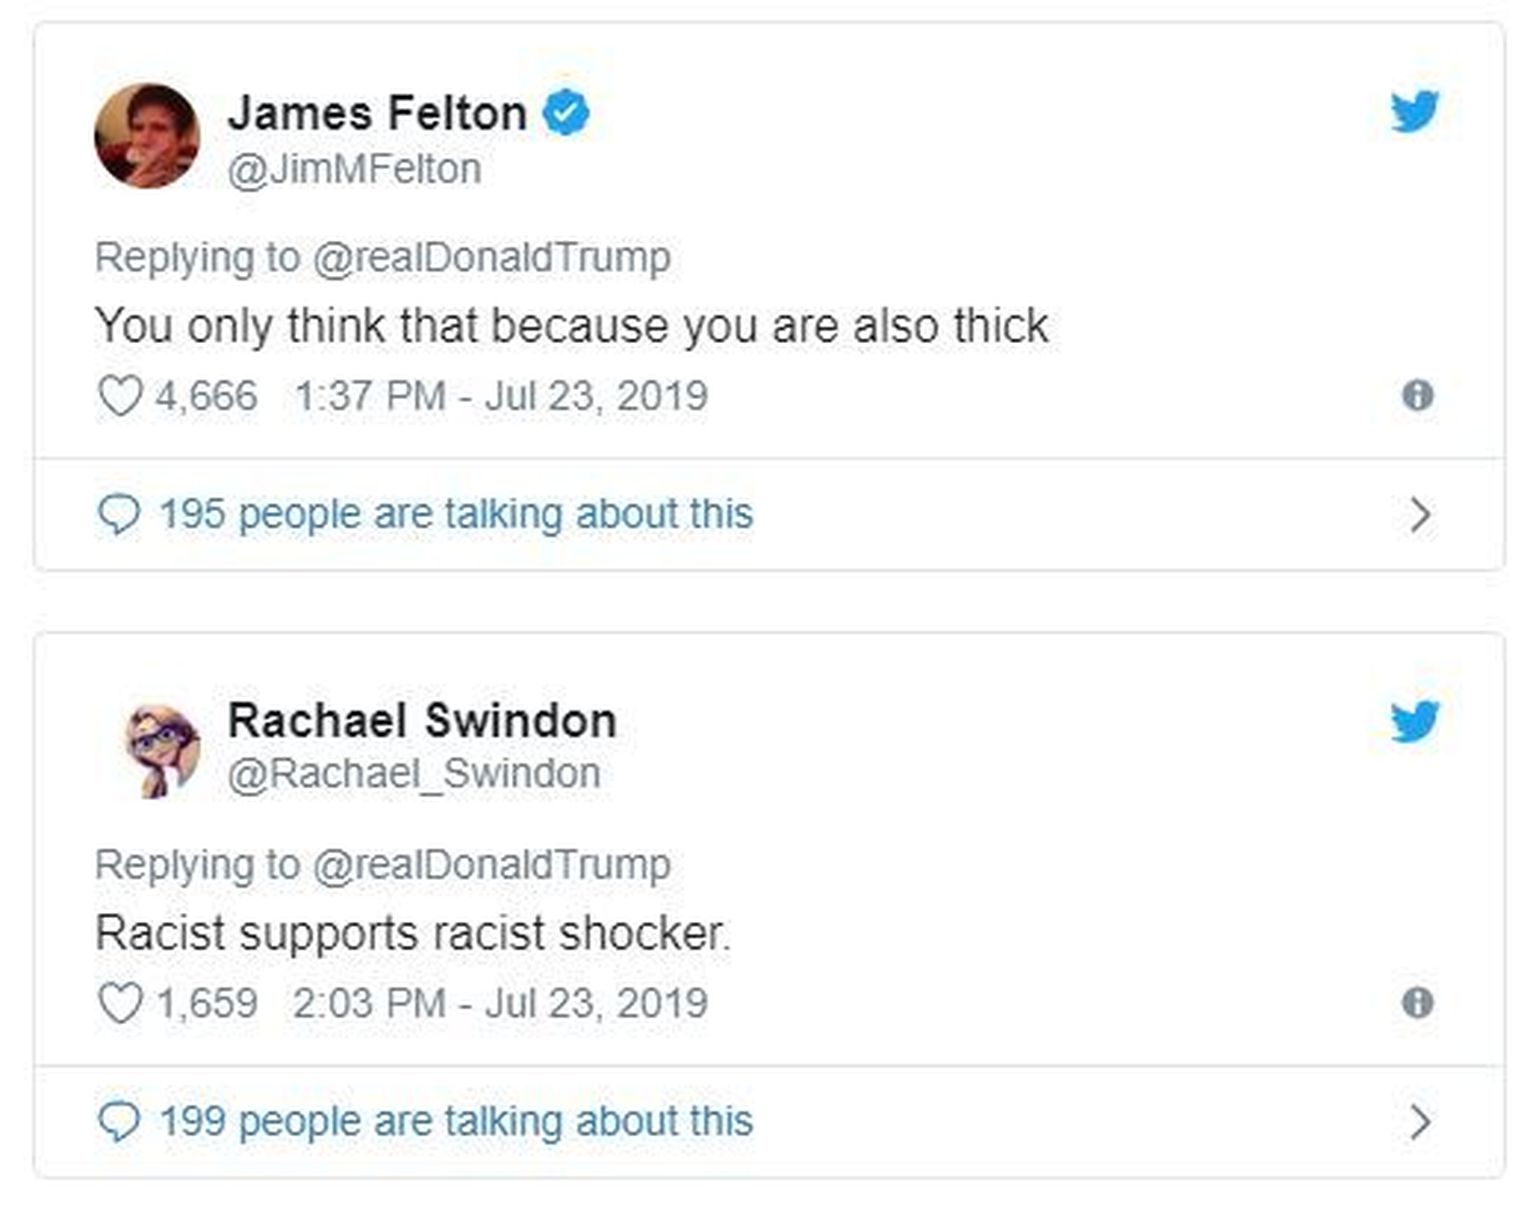The image size is (1536, 1206).
Task: Open the @JimMFelton handle link
Action: point(354,169)
